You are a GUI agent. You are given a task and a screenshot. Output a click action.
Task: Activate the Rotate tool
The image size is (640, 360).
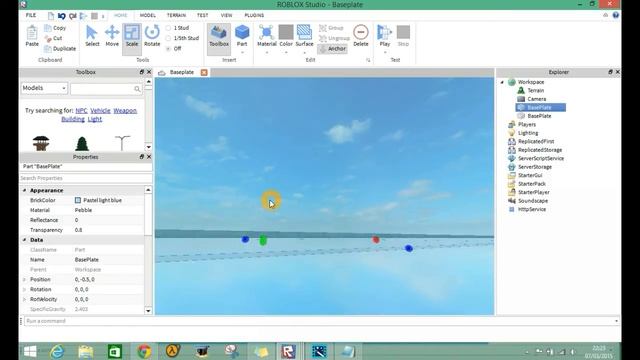click(x=152, y=36)
